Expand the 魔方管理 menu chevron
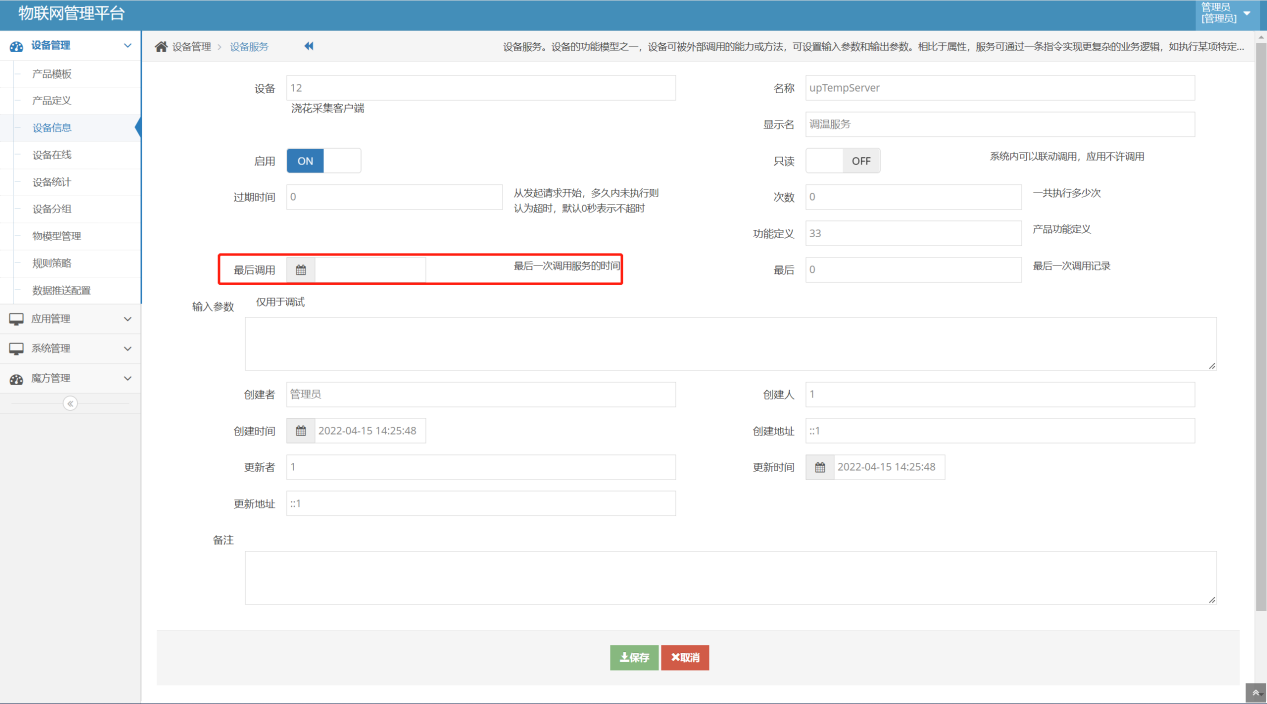 click(x=127, y=379)
